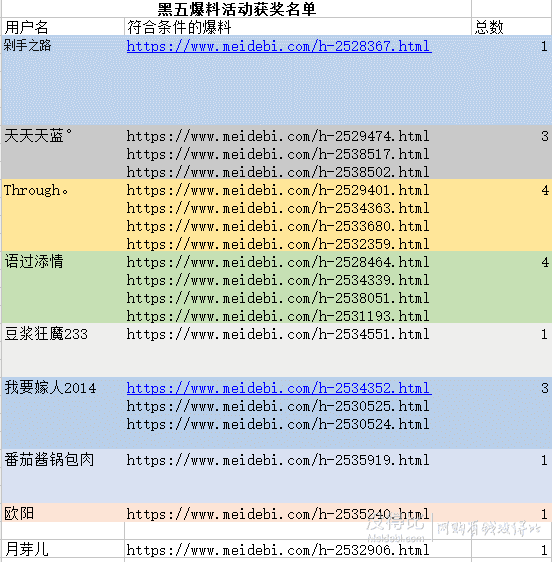Select the username cell 月芽儿
The height and width of the screenshot is (562, 552).
pos(63,549)
